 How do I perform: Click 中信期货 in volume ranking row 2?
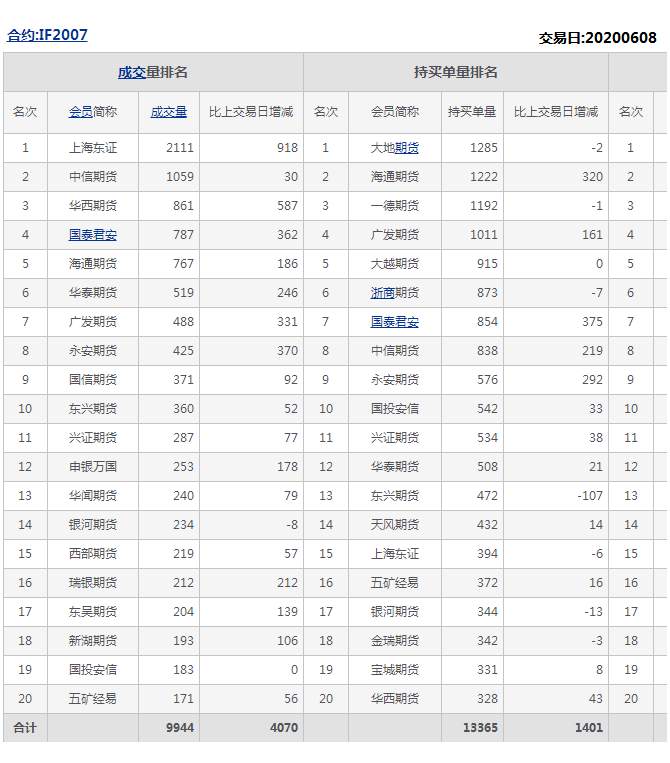pos(93,177)
